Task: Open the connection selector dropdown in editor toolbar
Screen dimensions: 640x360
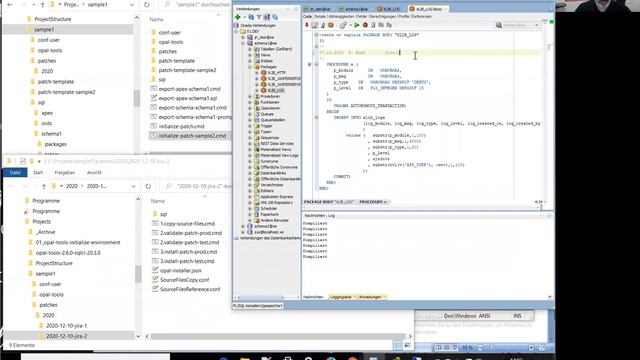Action: [x=536, y=25]
